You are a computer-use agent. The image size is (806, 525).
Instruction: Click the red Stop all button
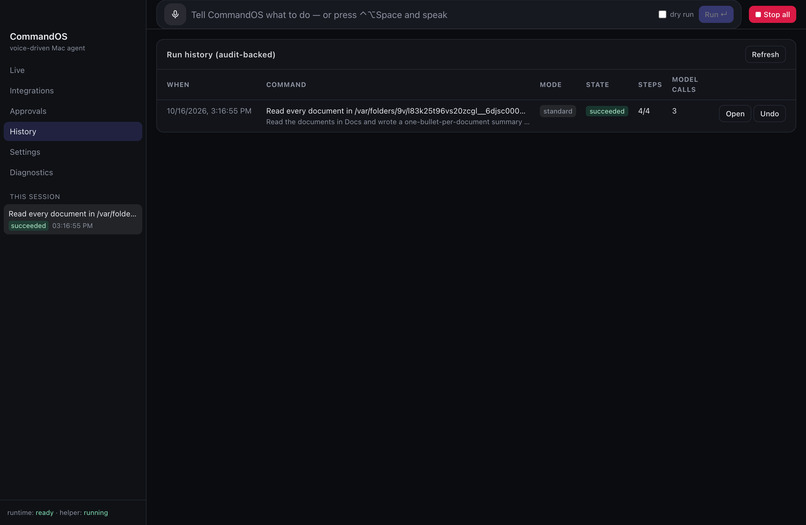[772, 14]
